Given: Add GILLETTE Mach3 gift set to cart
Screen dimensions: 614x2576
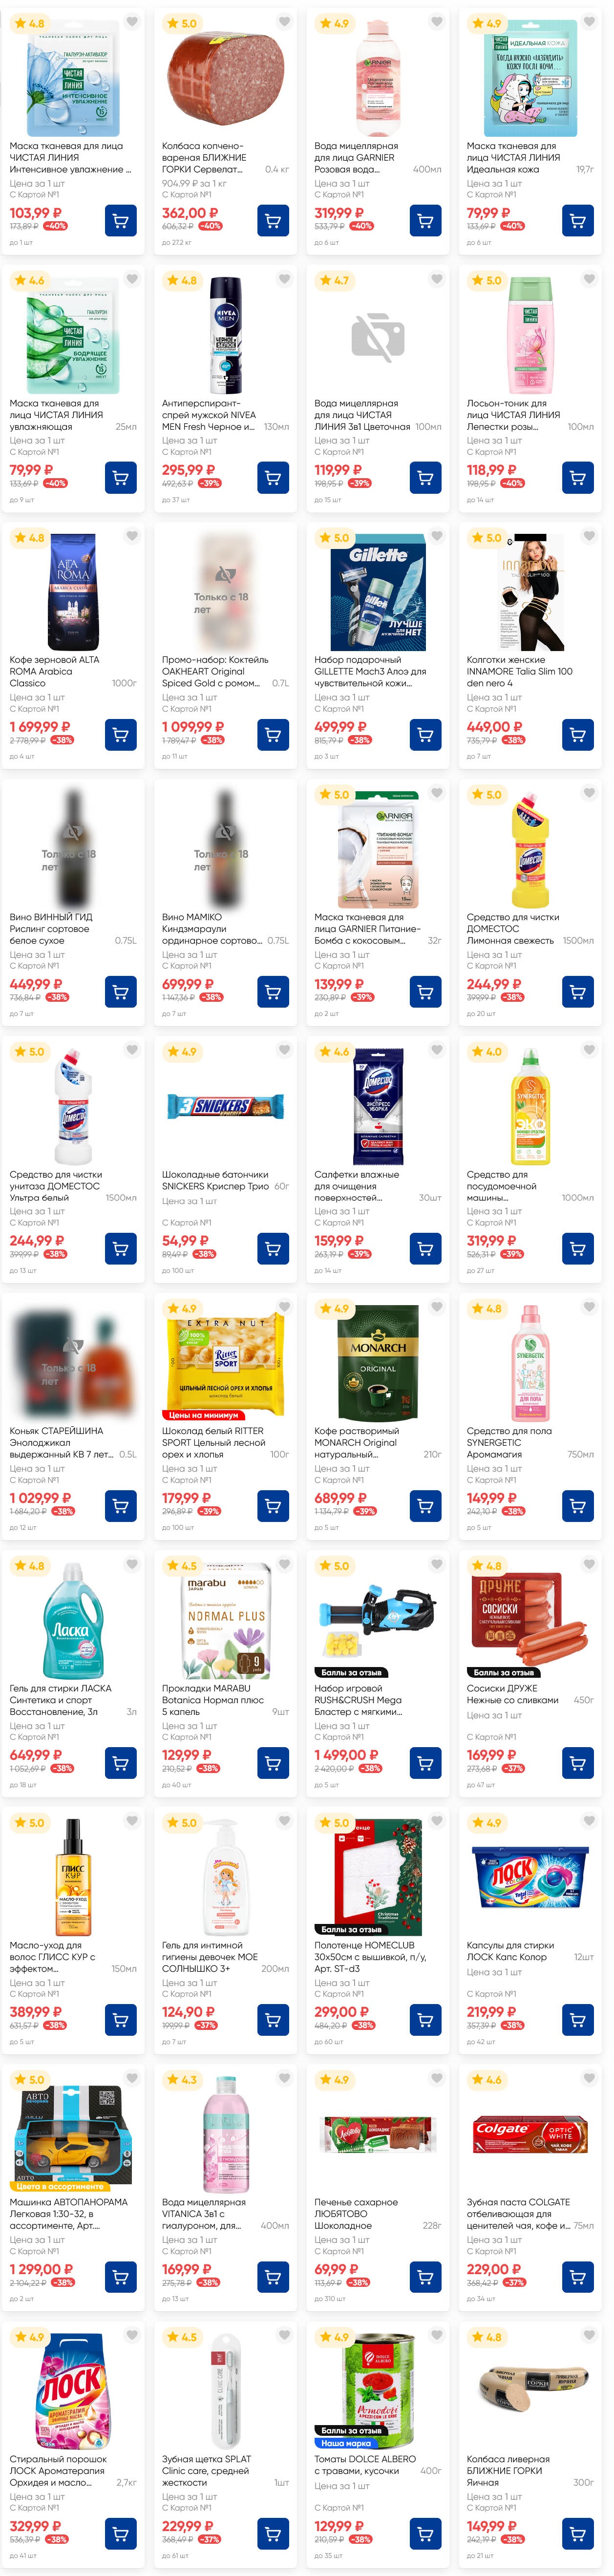Looking at the screenshot, I should (x=426, y=735).
